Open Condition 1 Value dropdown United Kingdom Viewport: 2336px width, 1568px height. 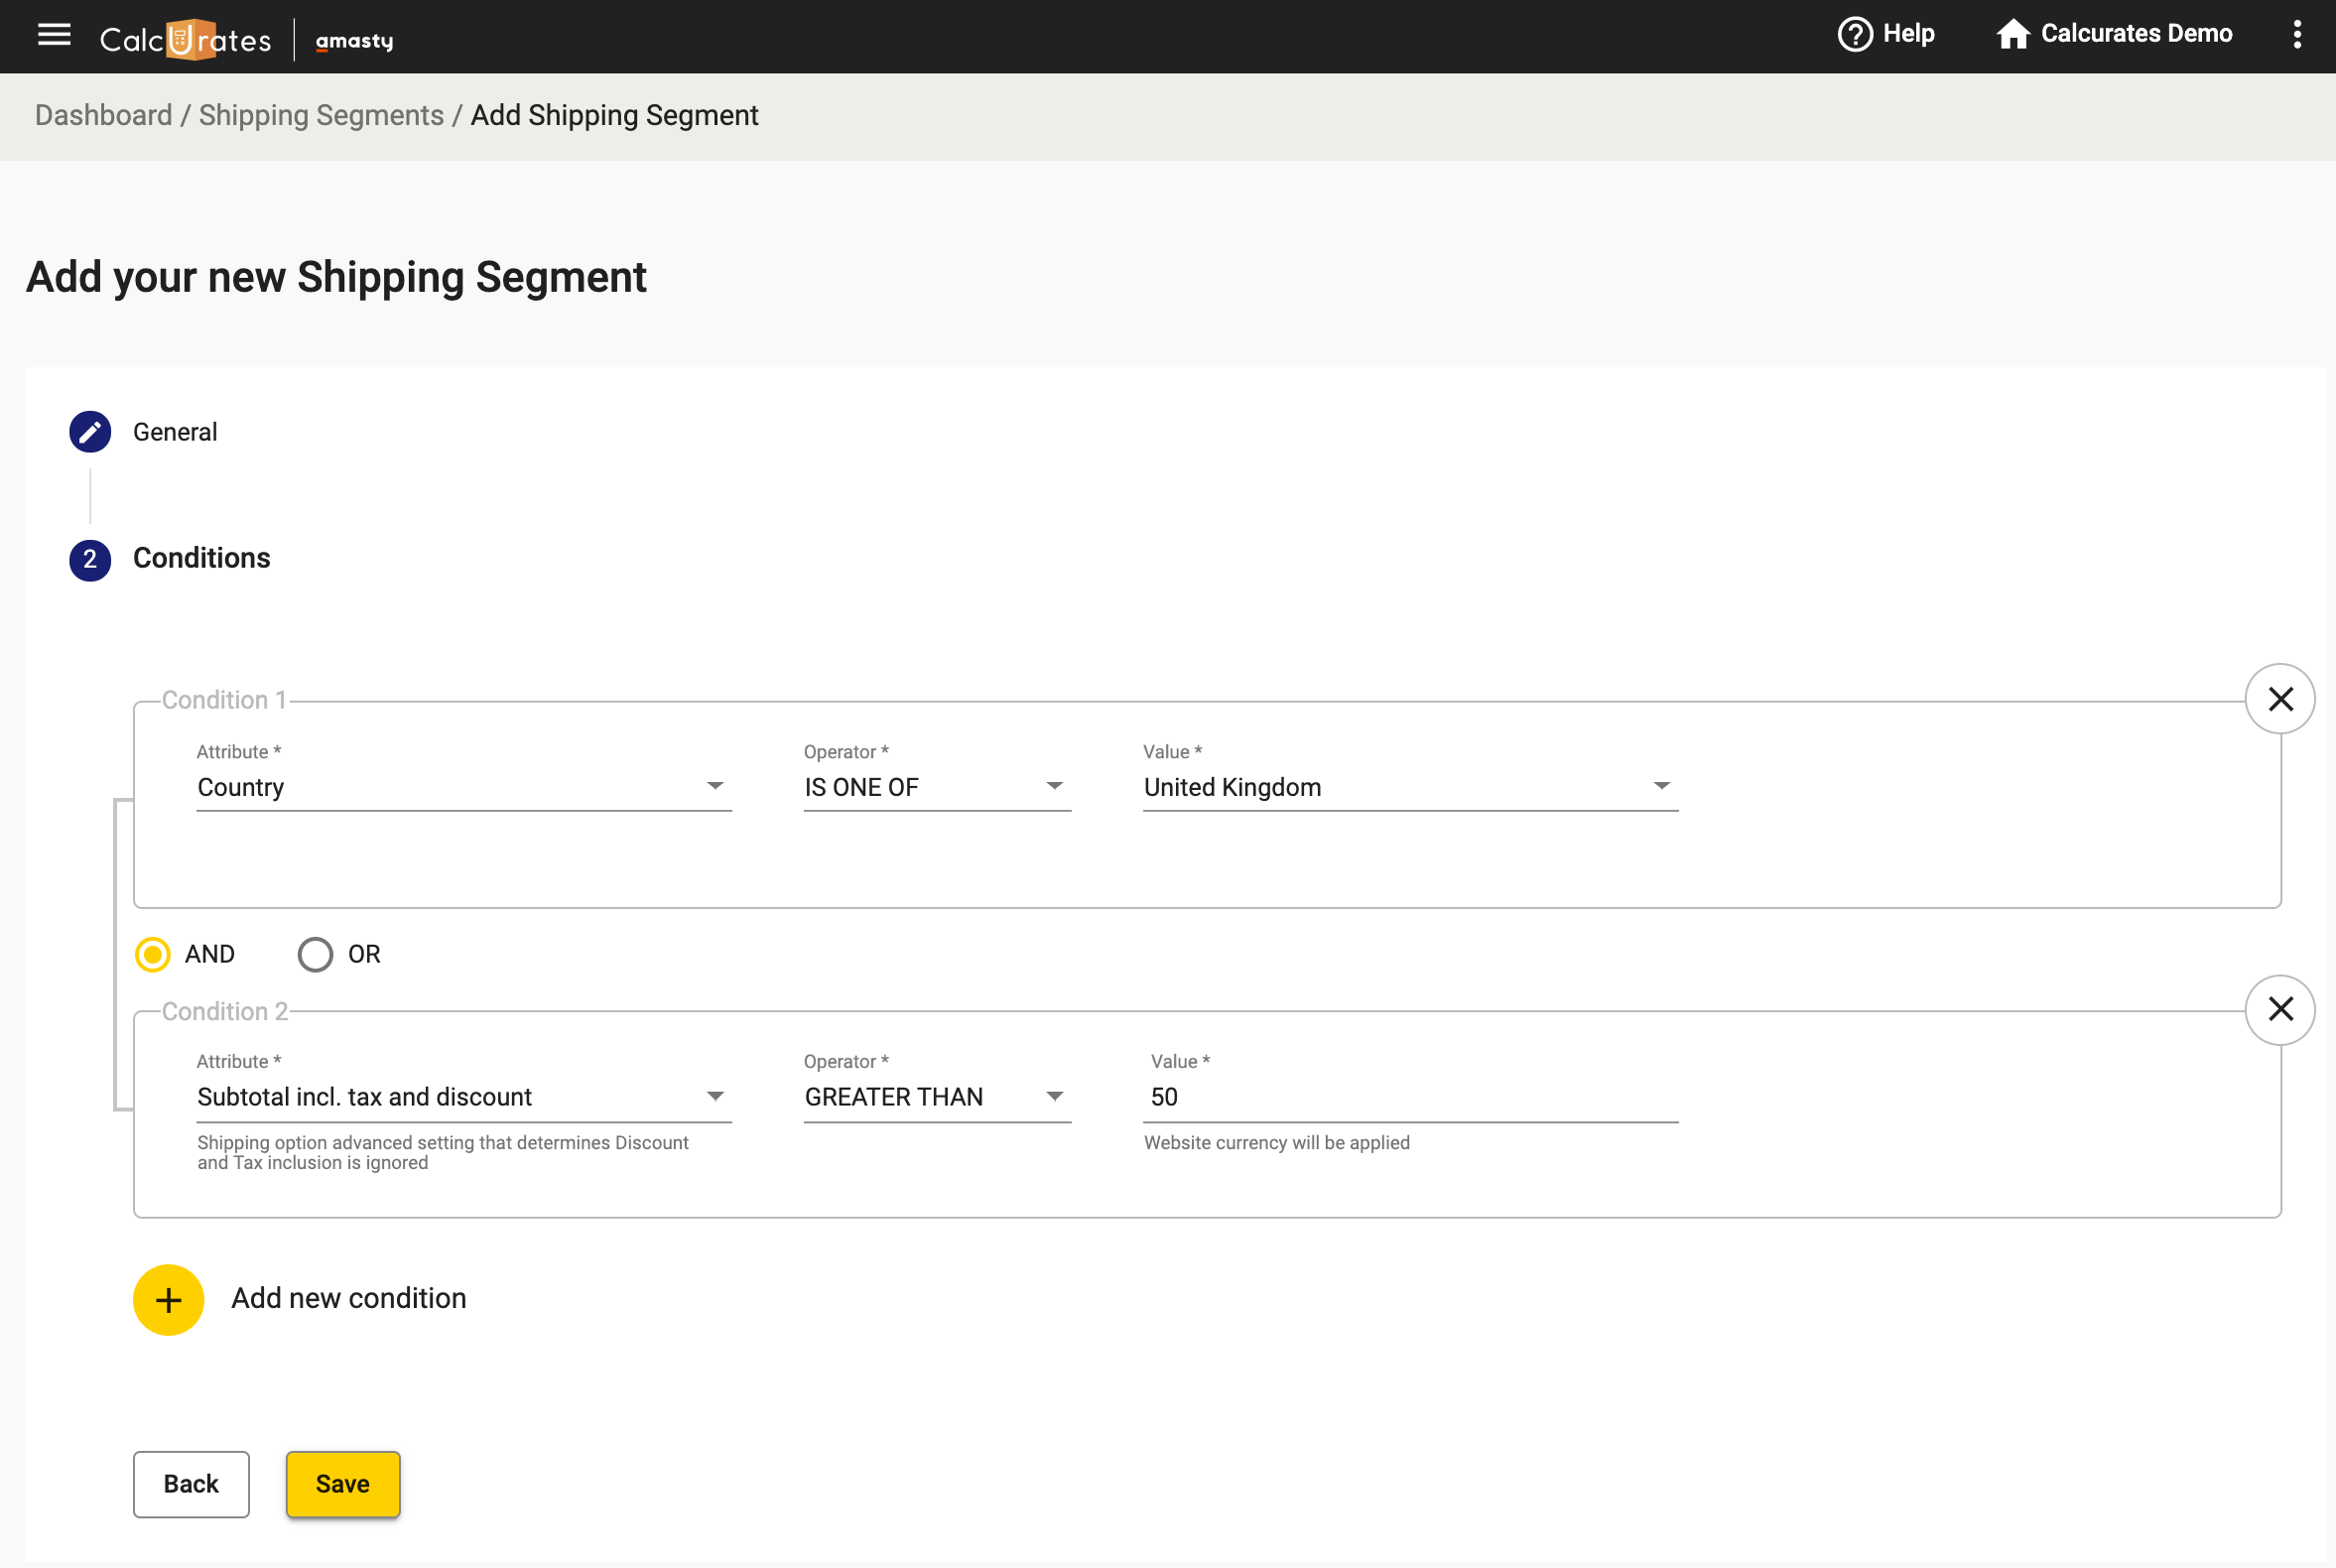pos(1410,787)
